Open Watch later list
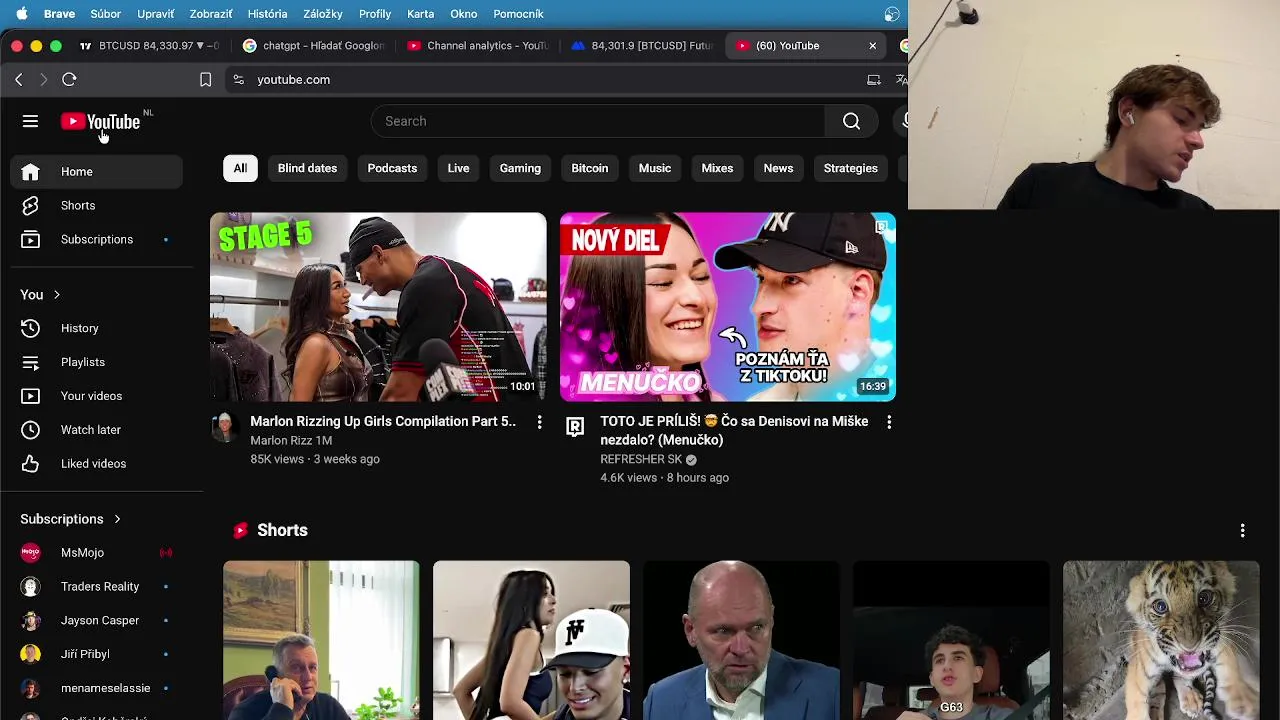Viewport: 1280px width, 720px height. point(96,430)
